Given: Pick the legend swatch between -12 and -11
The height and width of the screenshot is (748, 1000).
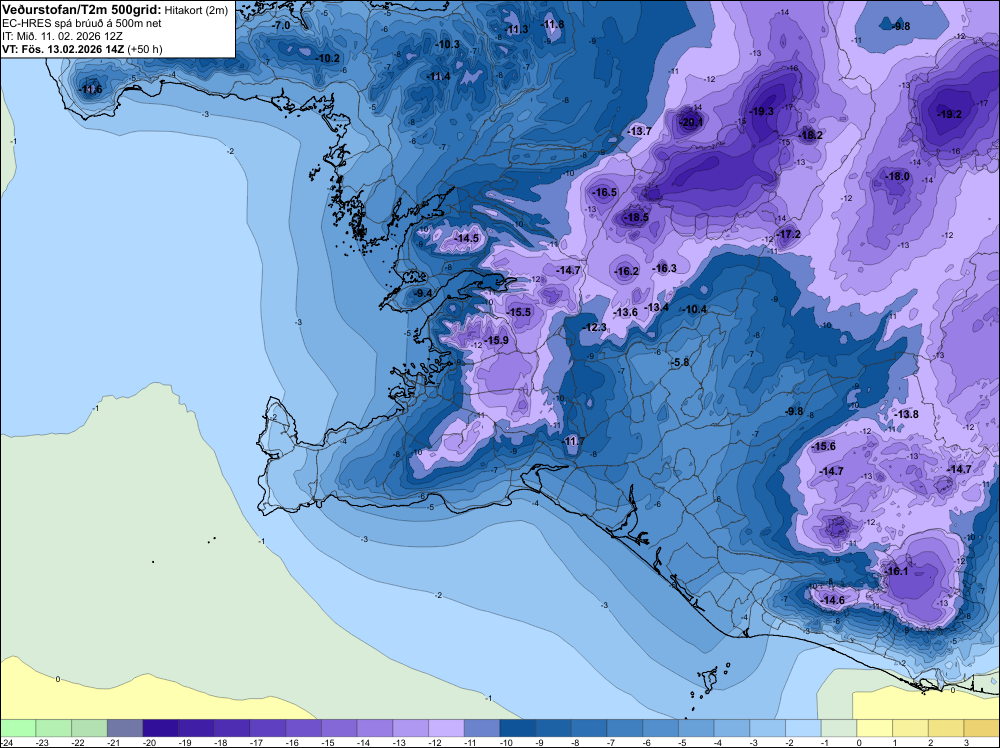Looking at the screenshot, I should [446, 728].
